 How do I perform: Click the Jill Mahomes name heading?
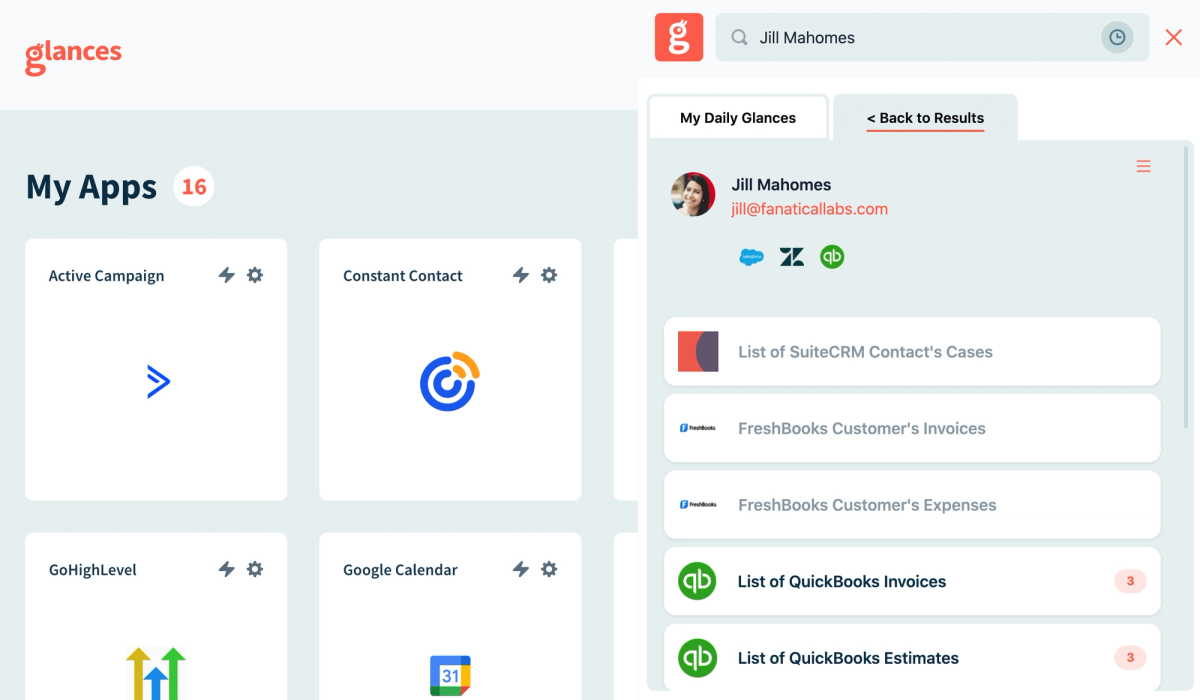tap(781, 185)
